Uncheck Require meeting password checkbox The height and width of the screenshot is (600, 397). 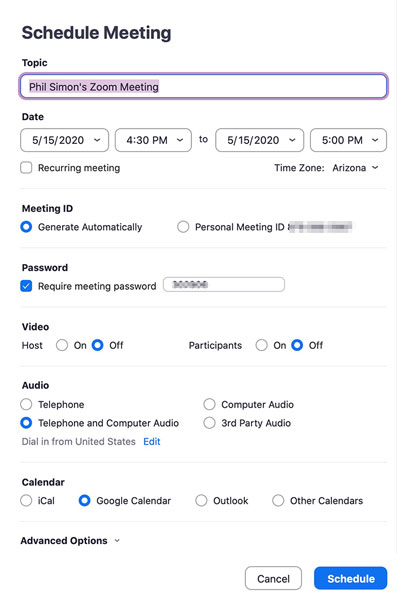26,286
